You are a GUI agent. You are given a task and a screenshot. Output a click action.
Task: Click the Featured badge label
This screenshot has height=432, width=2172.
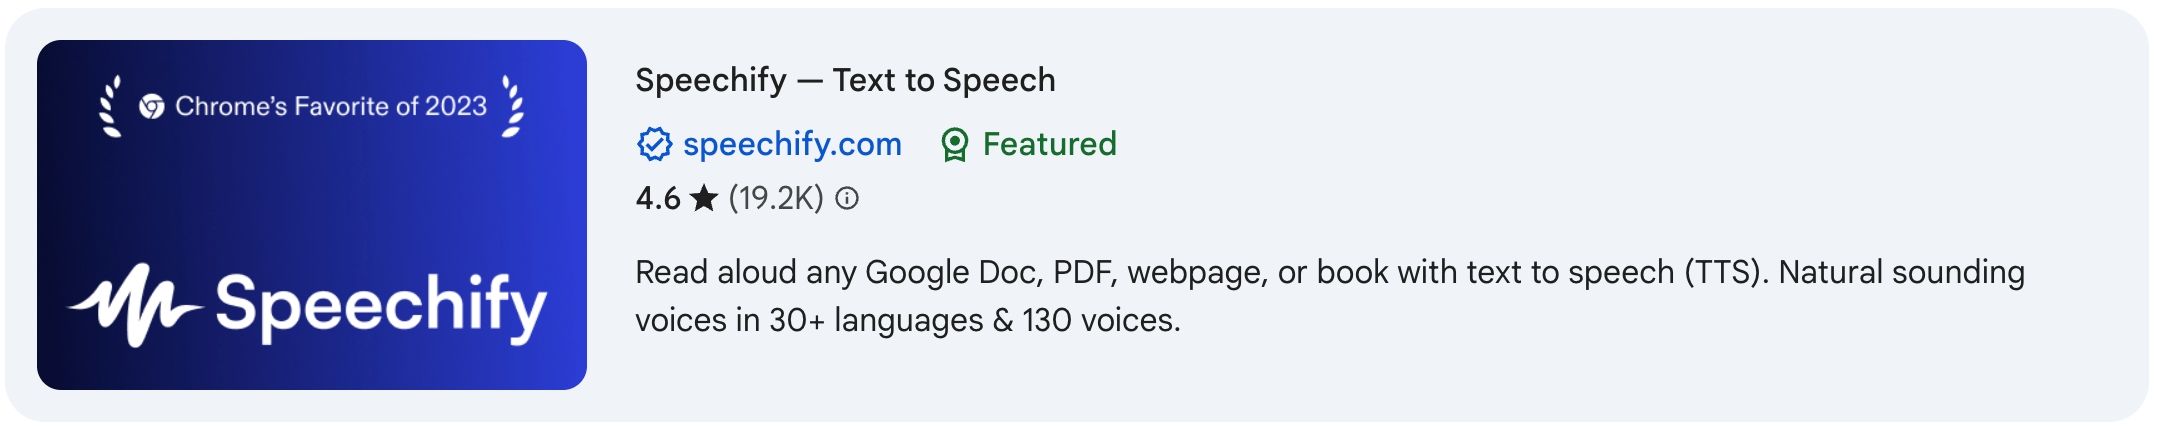(x=1049, y=144)
